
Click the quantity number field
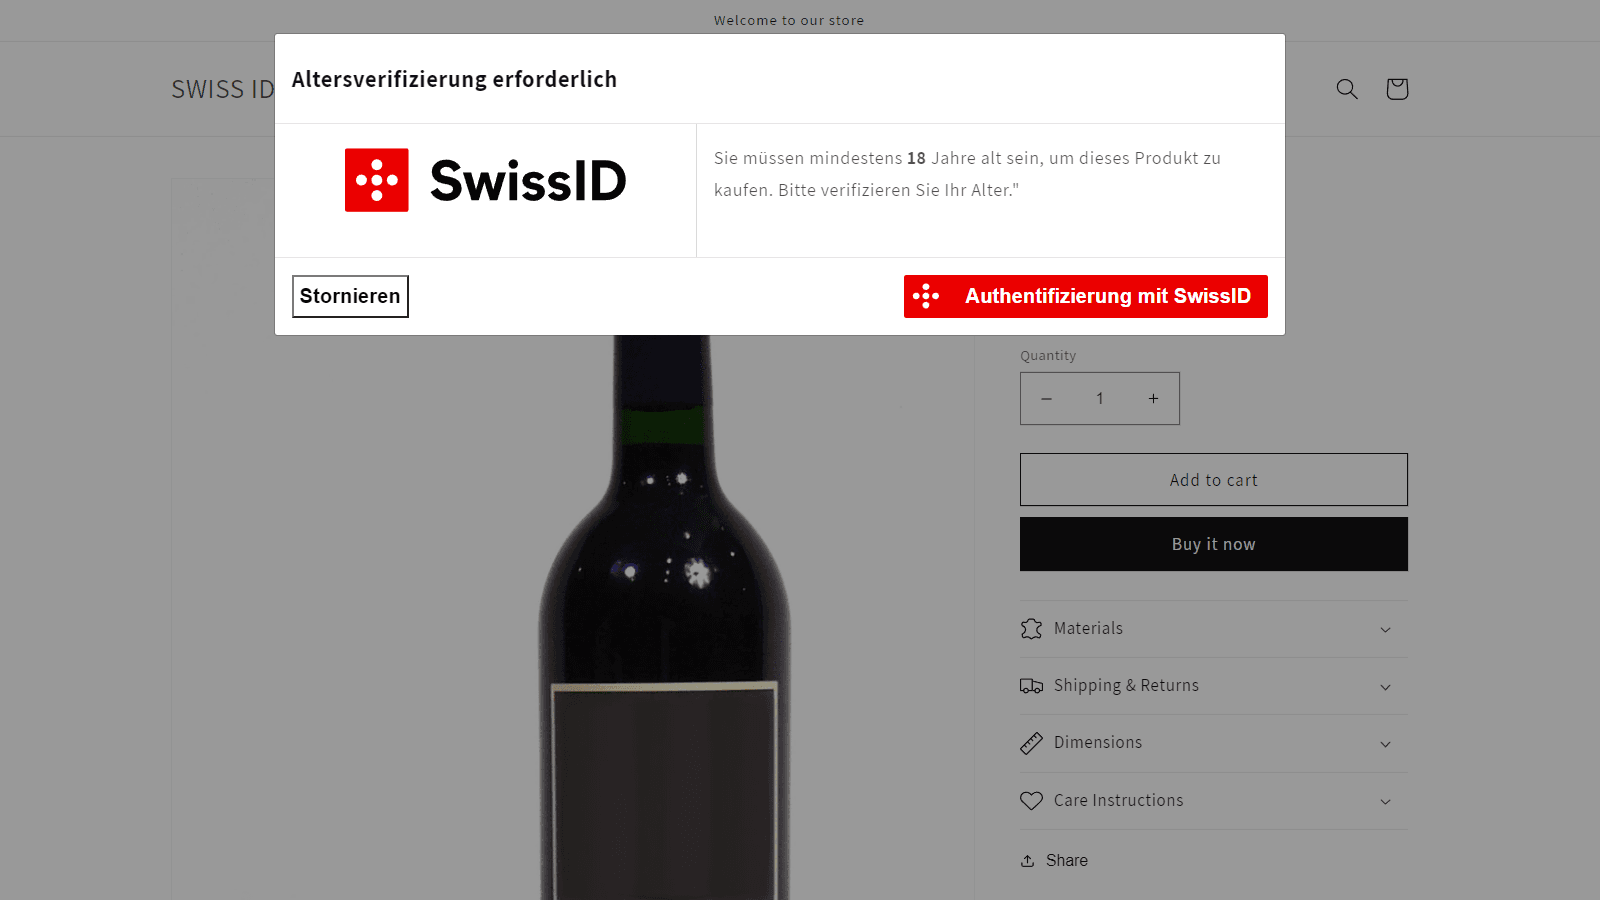click(x=1100, y=398)
